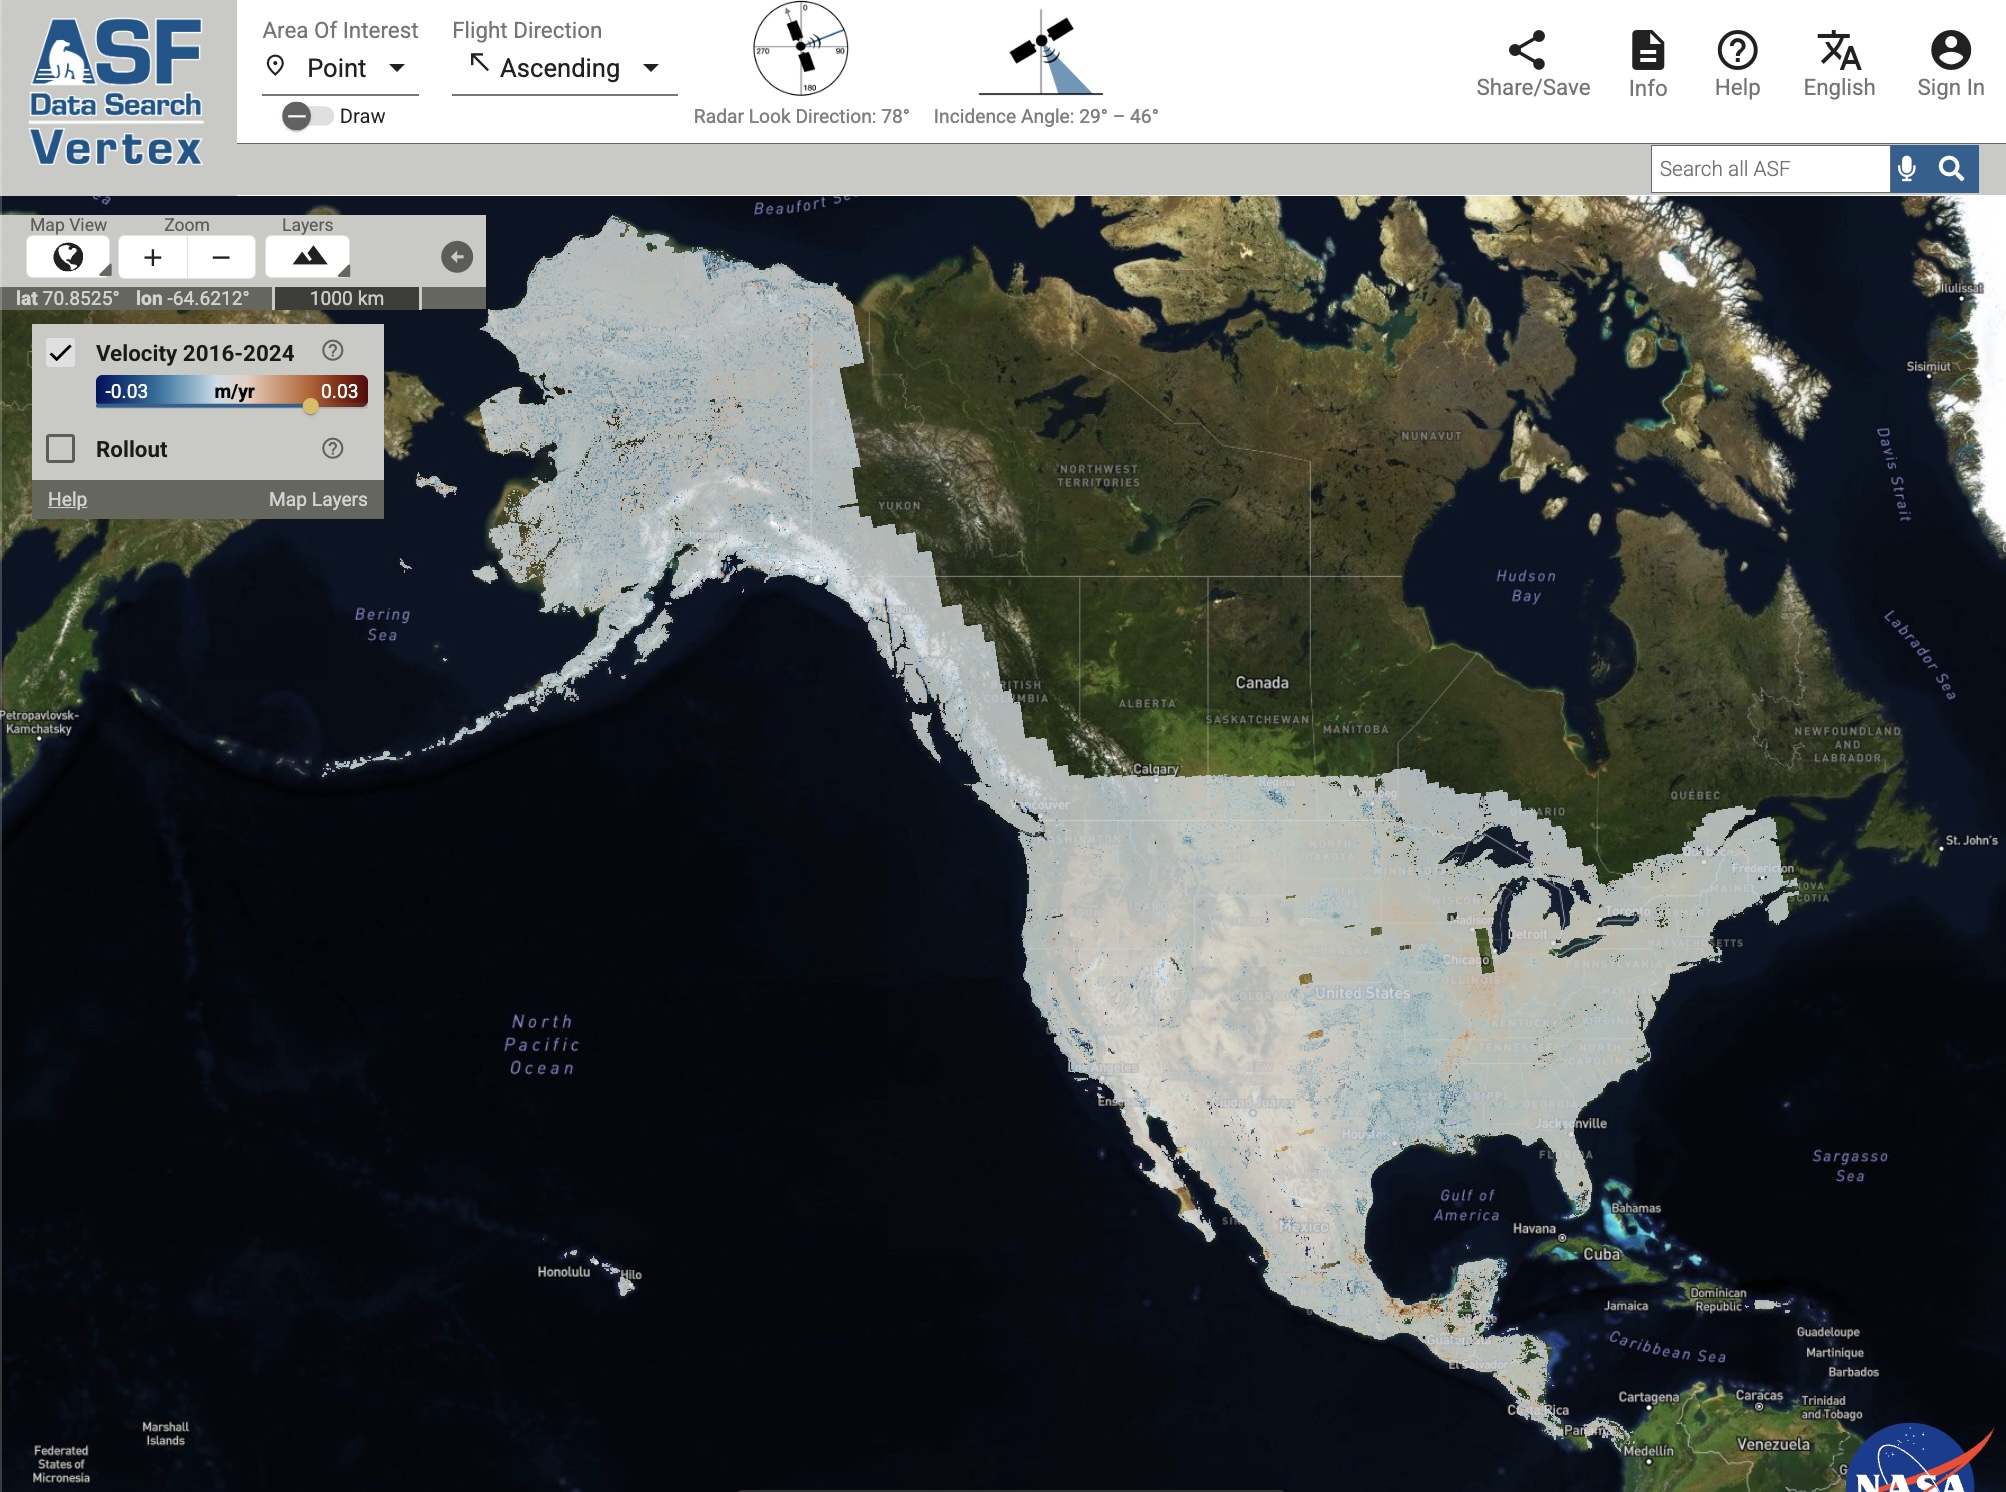Click the English language translate icon
Screen dimensions: 2006x1492
point(1838,50)
